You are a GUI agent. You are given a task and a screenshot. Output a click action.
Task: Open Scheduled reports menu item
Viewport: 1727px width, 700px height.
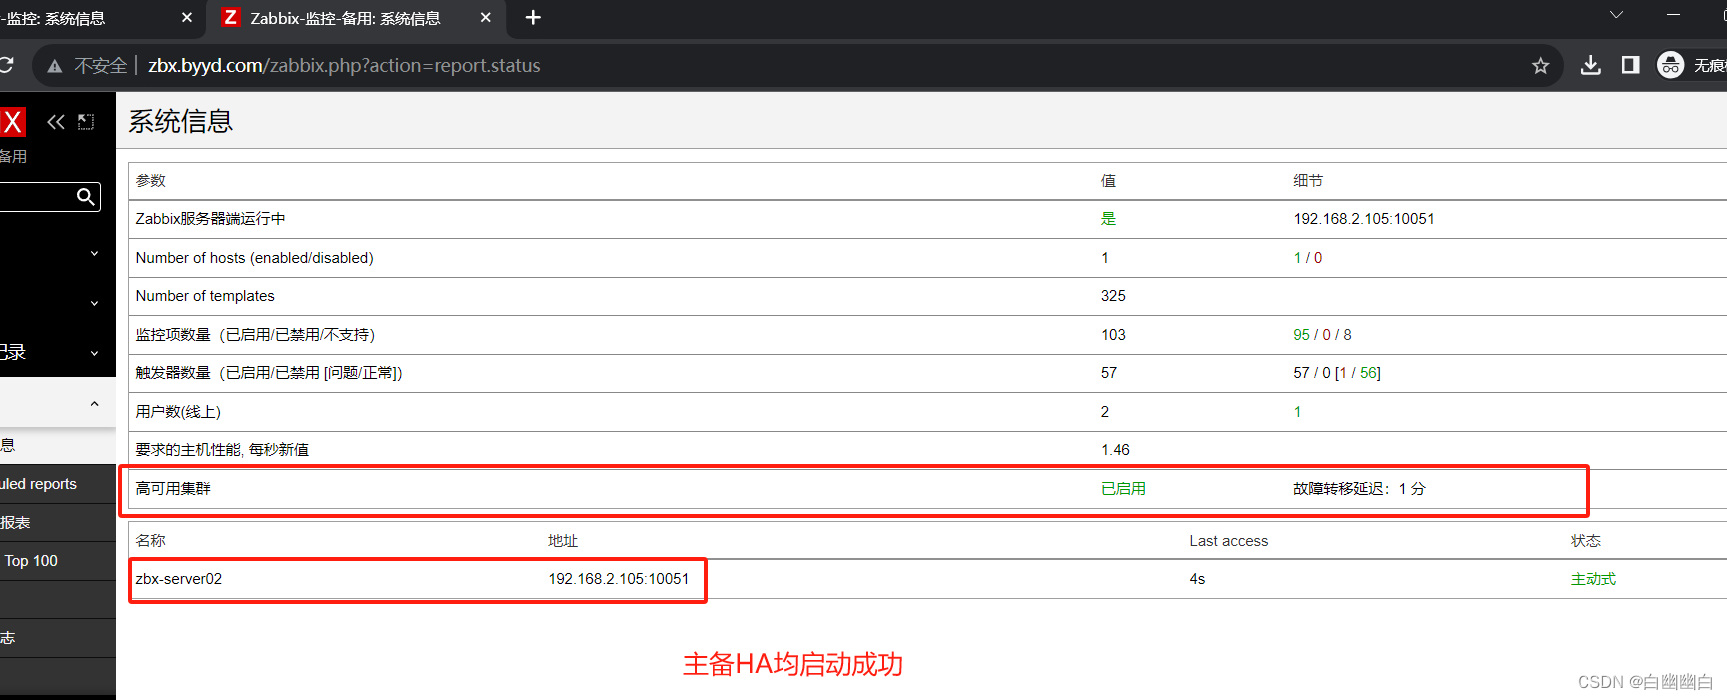[x=58, y=484]
